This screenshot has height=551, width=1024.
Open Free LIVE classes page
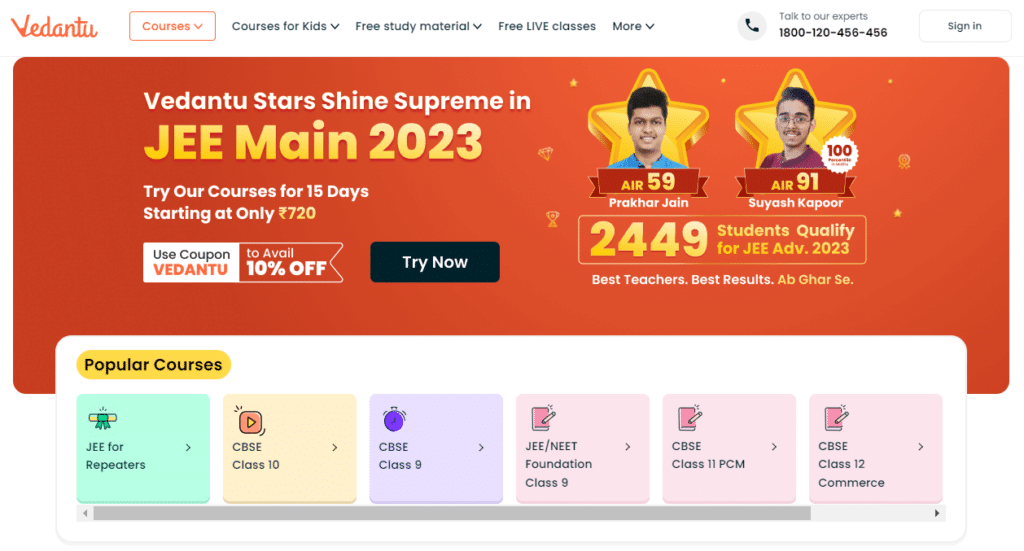pos(546,26)
